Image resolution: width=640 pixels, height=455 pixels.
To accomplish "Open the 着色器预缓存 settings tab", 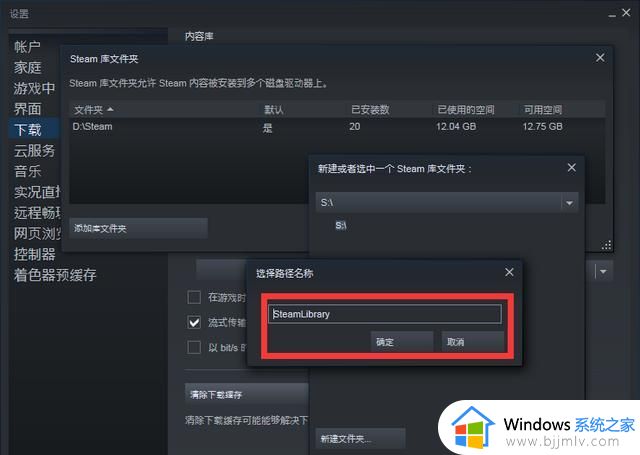I will click(55, 275).
